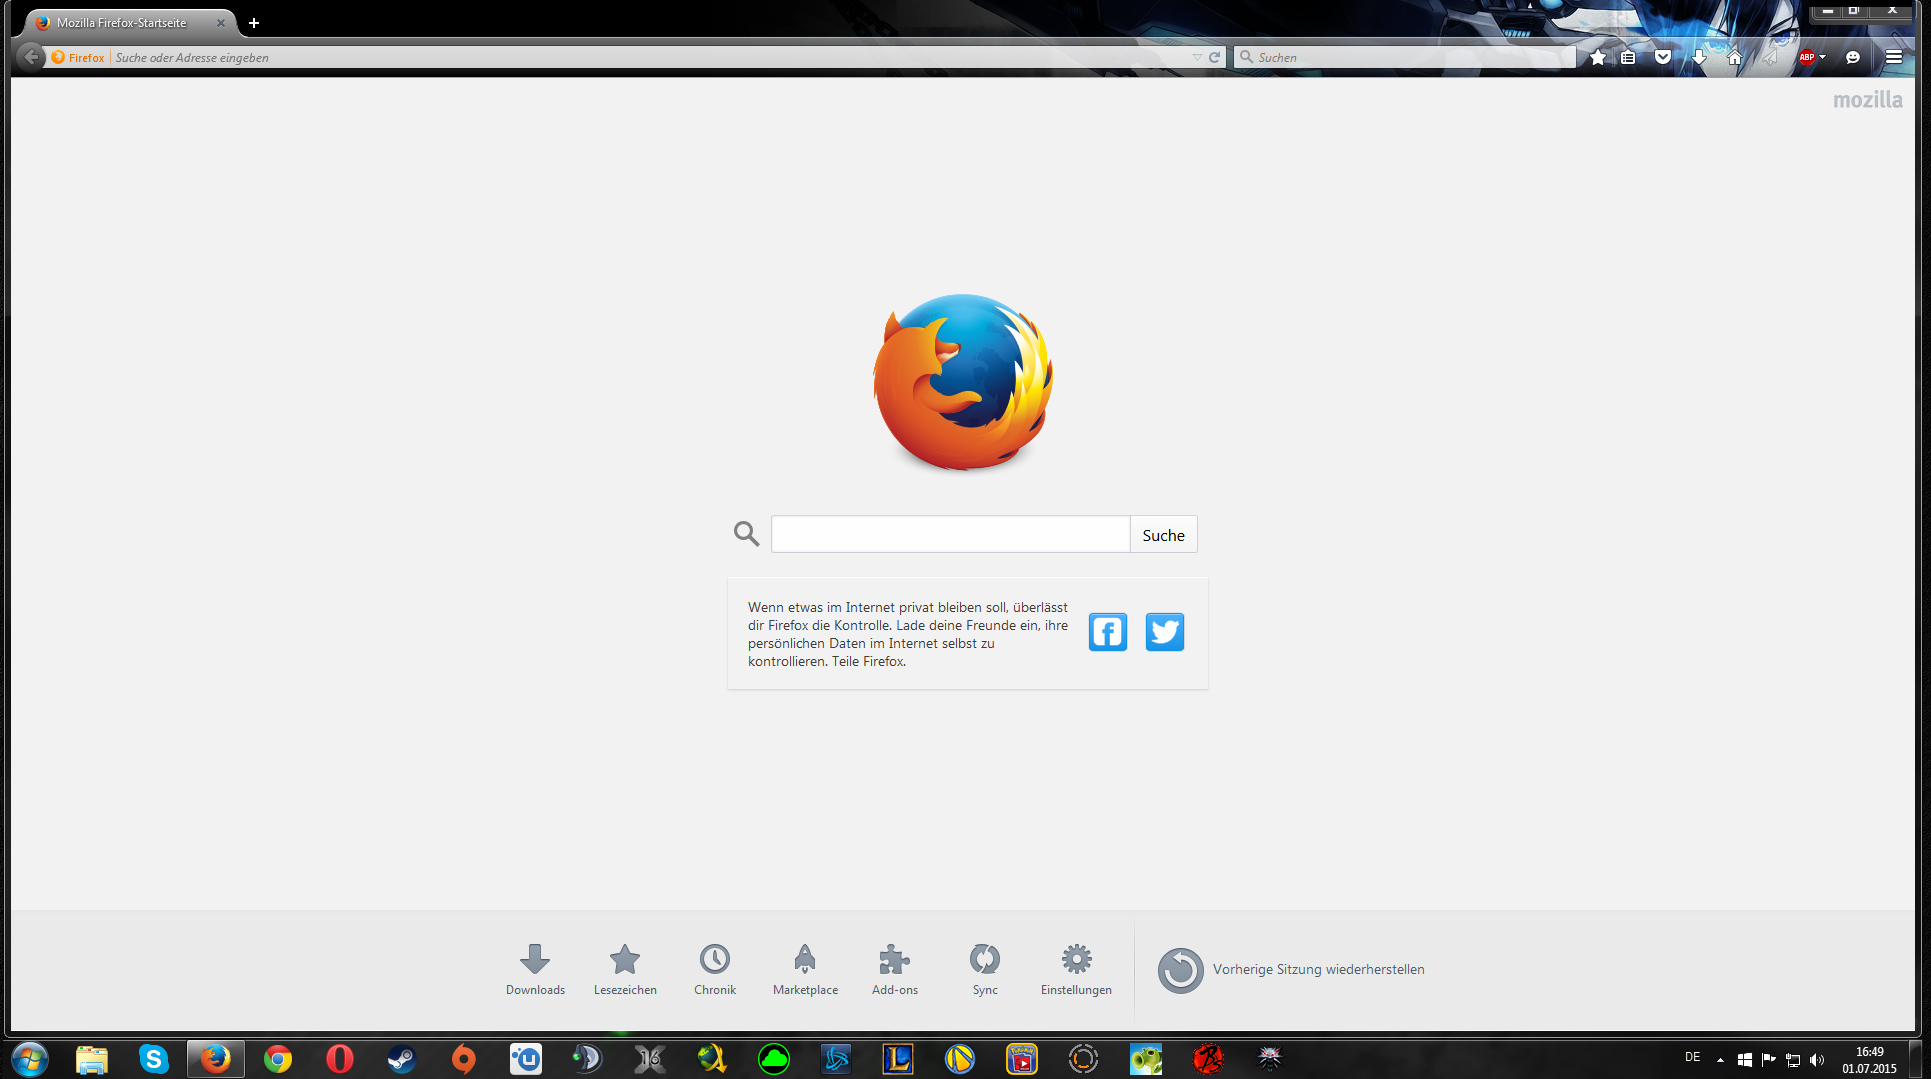Open the Firefox hamburger menu

click(1894, 58)
